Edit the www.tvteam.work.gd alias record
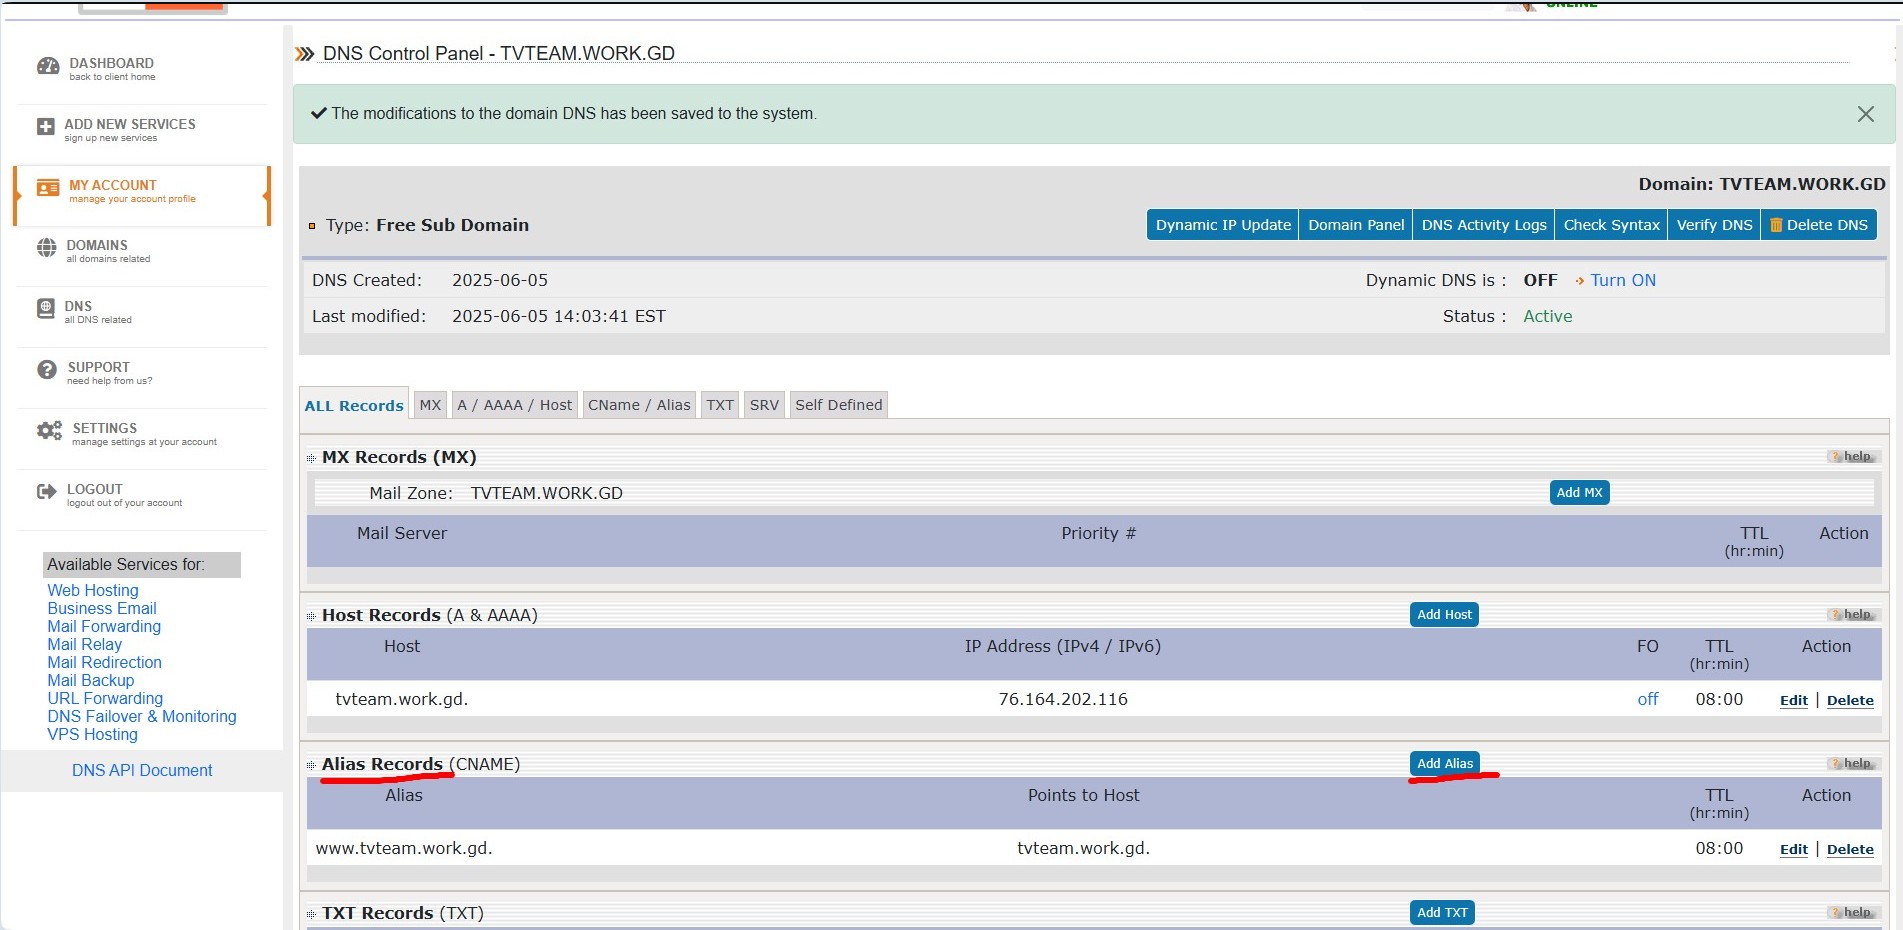Viewport: 1903px width, 930px height. tap(1793, 850)
